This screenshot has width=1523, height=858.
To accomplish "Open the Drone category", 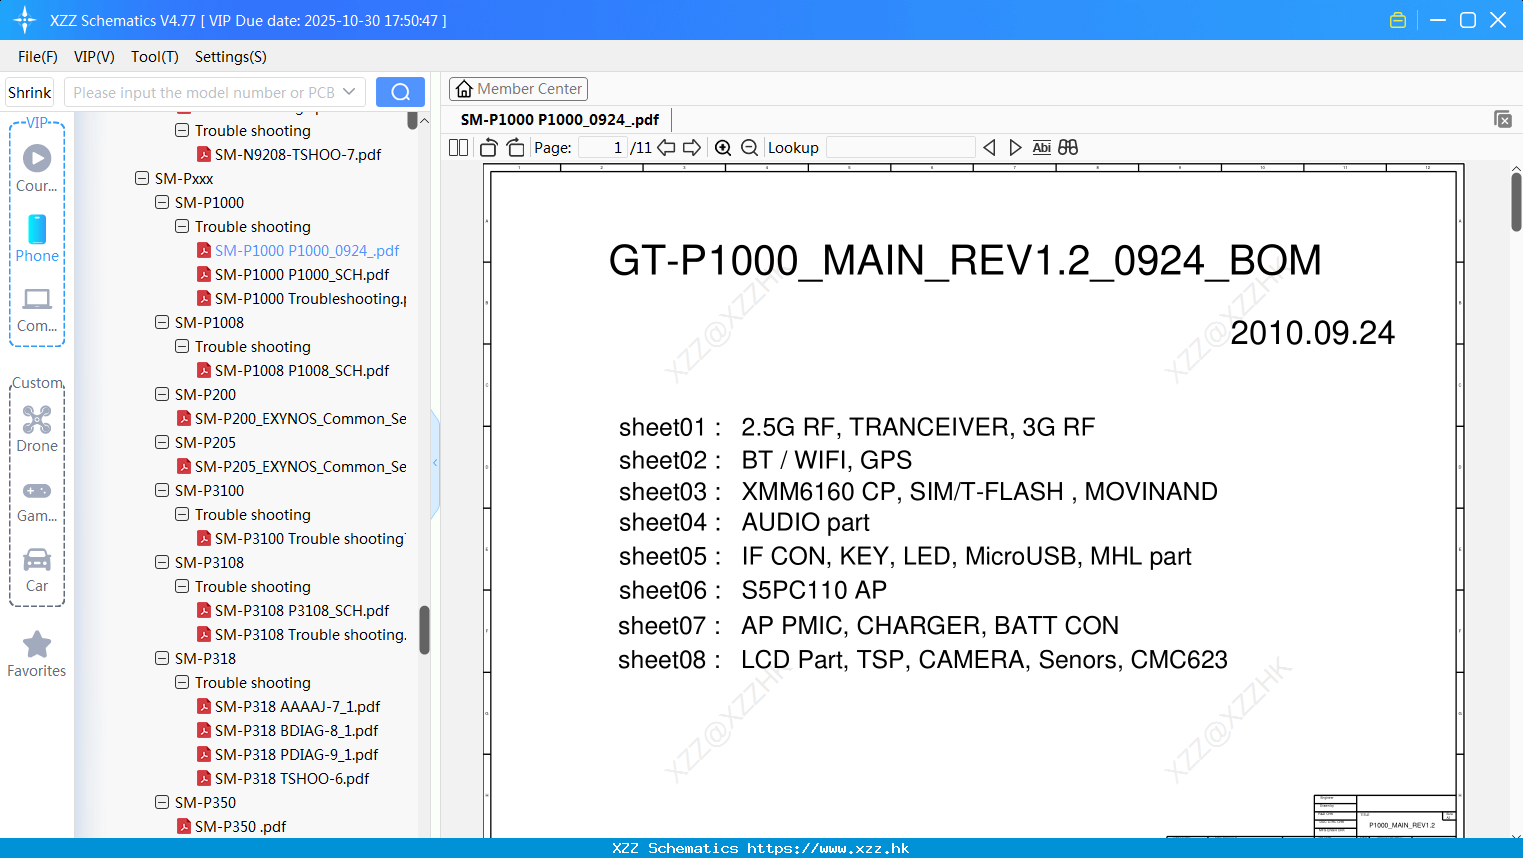I will click(x=37, y=428).
